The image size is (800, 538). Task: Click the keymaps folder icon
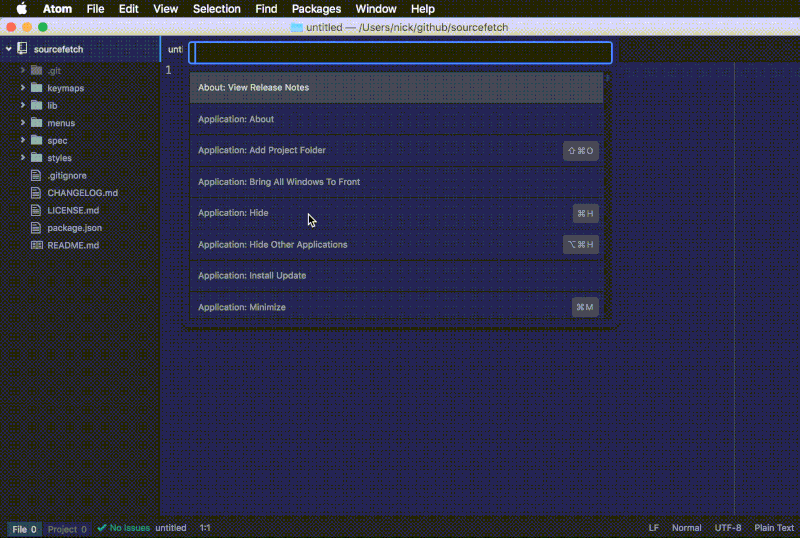37,88
